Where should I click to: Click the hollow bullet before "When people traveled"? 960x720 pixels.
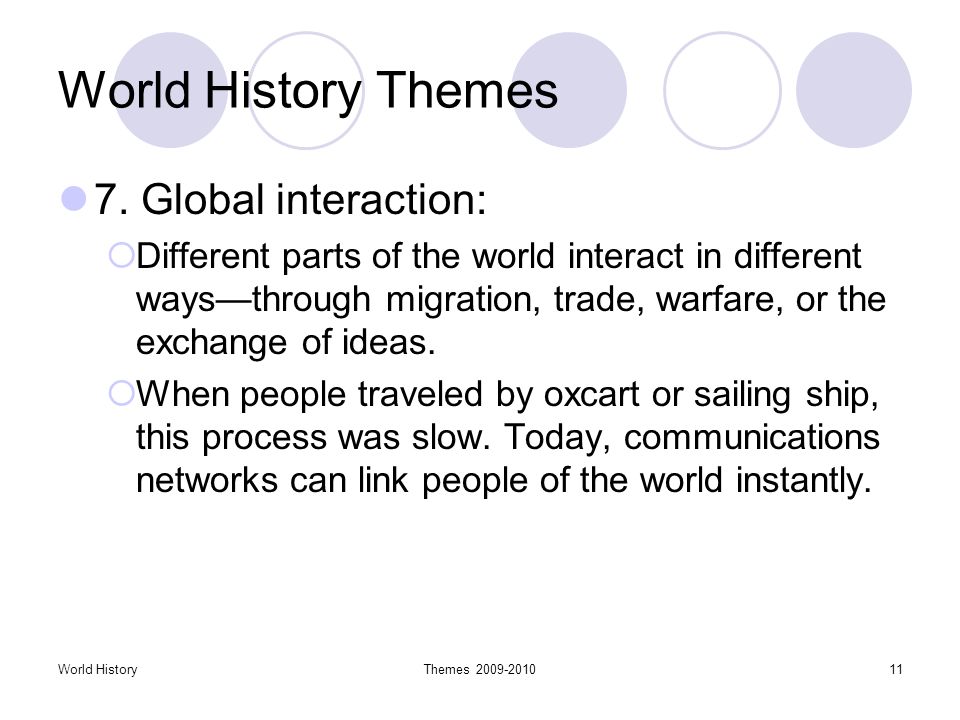click(121, 393)
